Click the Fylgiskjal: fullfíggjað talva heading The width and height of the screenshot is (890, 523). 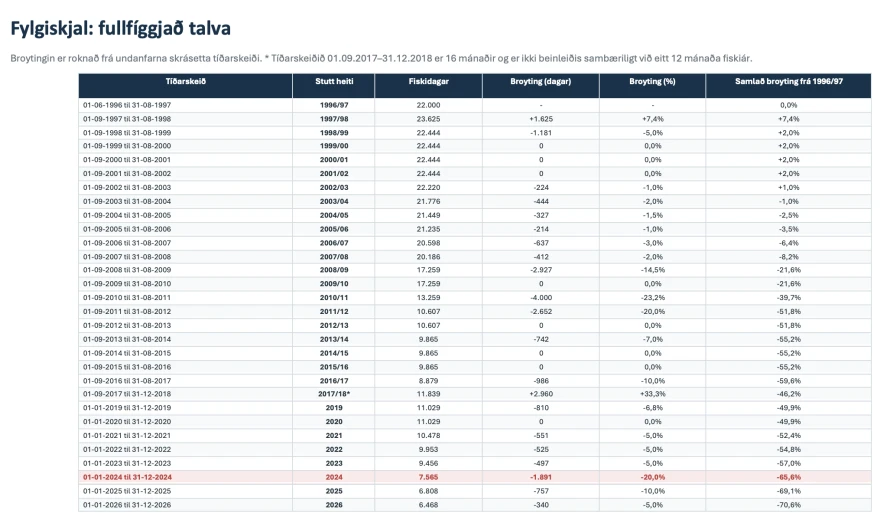point(120,28)
